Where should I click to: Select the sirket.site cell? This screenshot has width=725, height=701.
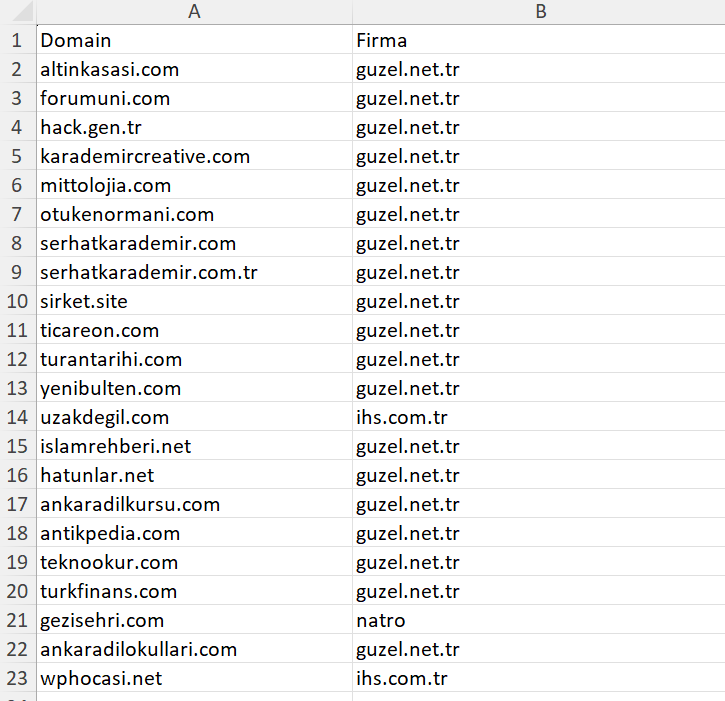coord(194,301)
